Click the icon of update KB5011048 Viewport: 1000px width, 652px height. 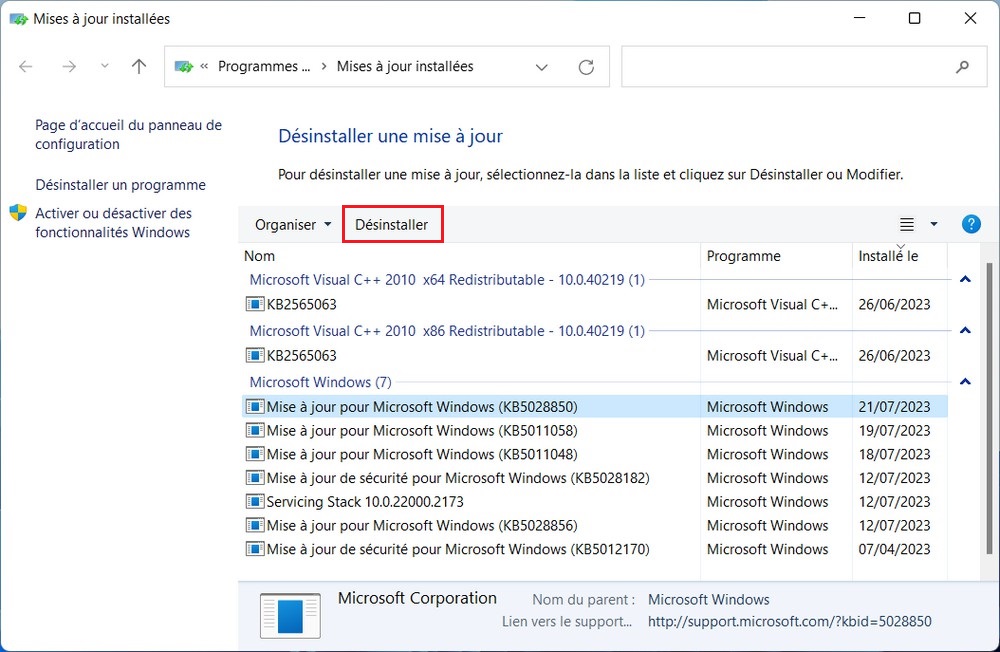(x=255, y=454)
